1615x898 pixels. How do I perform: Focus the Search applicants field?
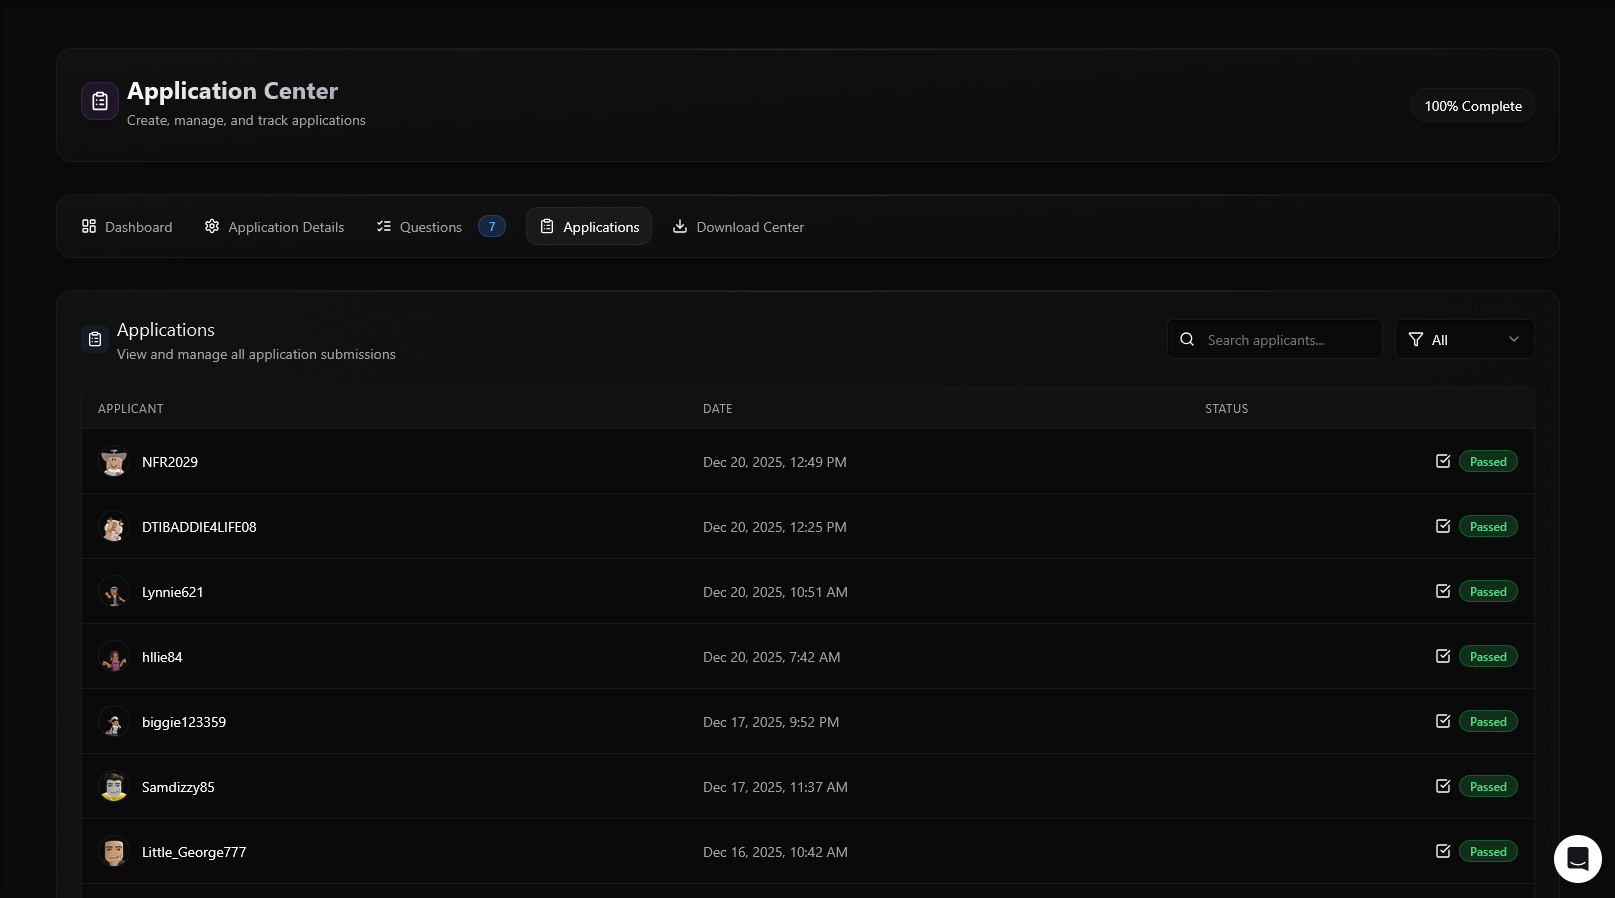[x=1286, y=340]
